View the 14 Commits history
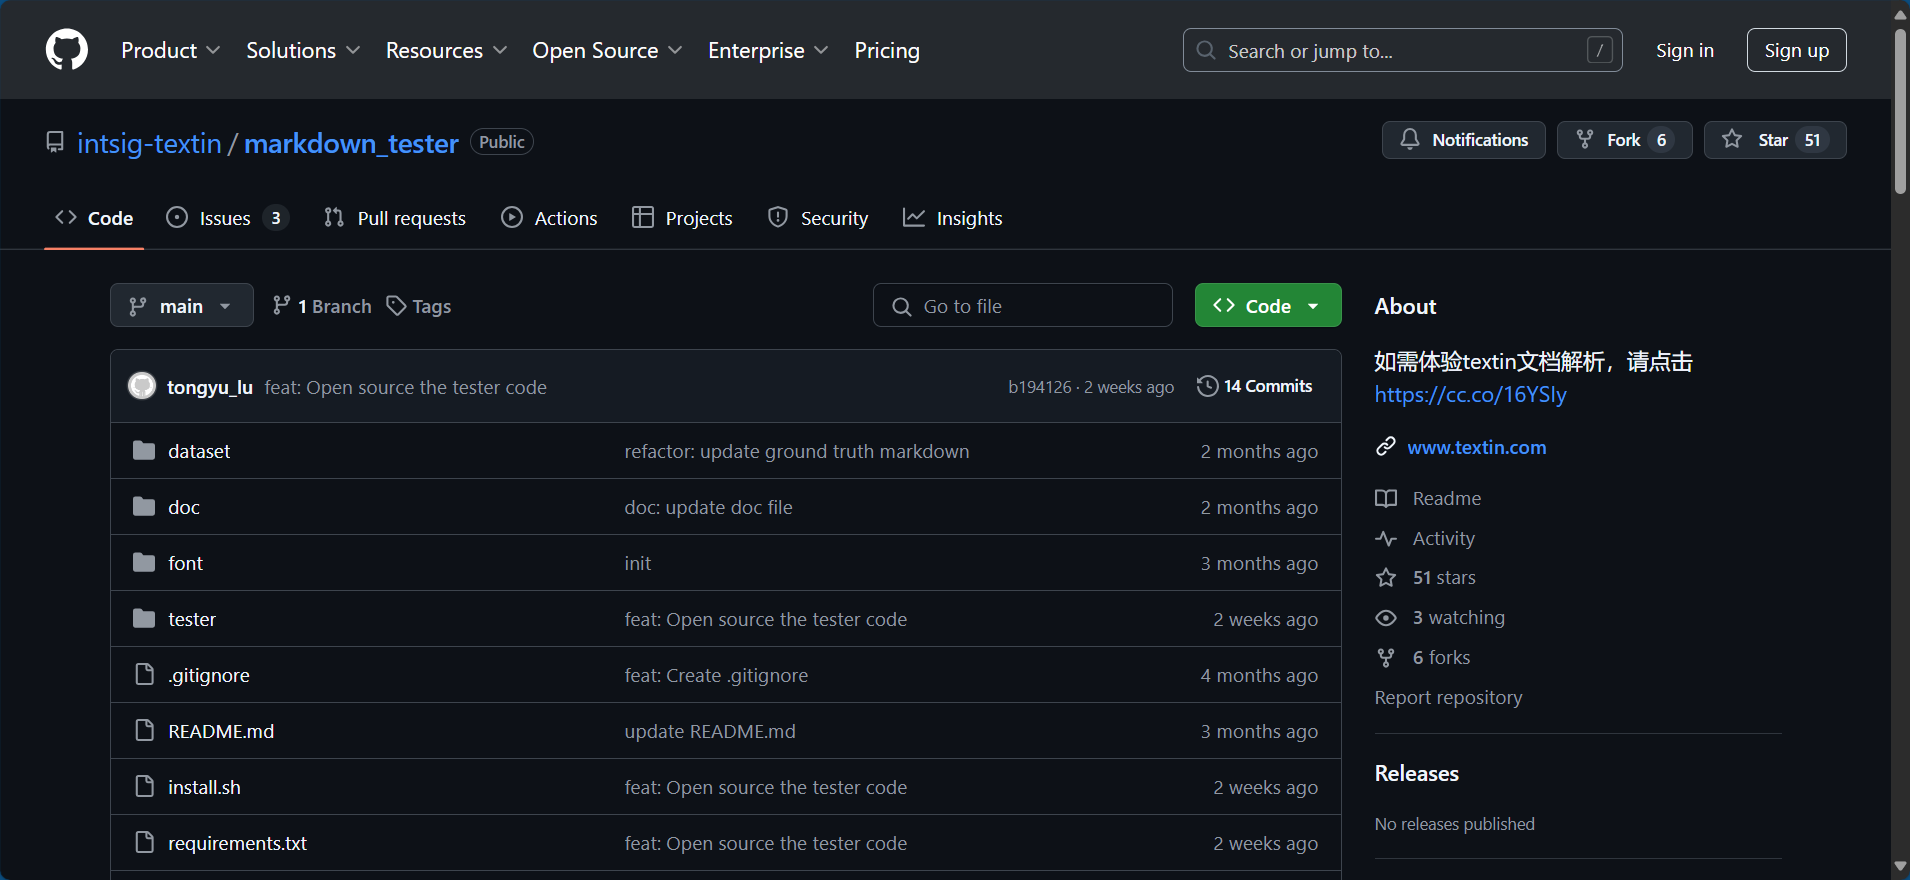 coord(1254,386)
